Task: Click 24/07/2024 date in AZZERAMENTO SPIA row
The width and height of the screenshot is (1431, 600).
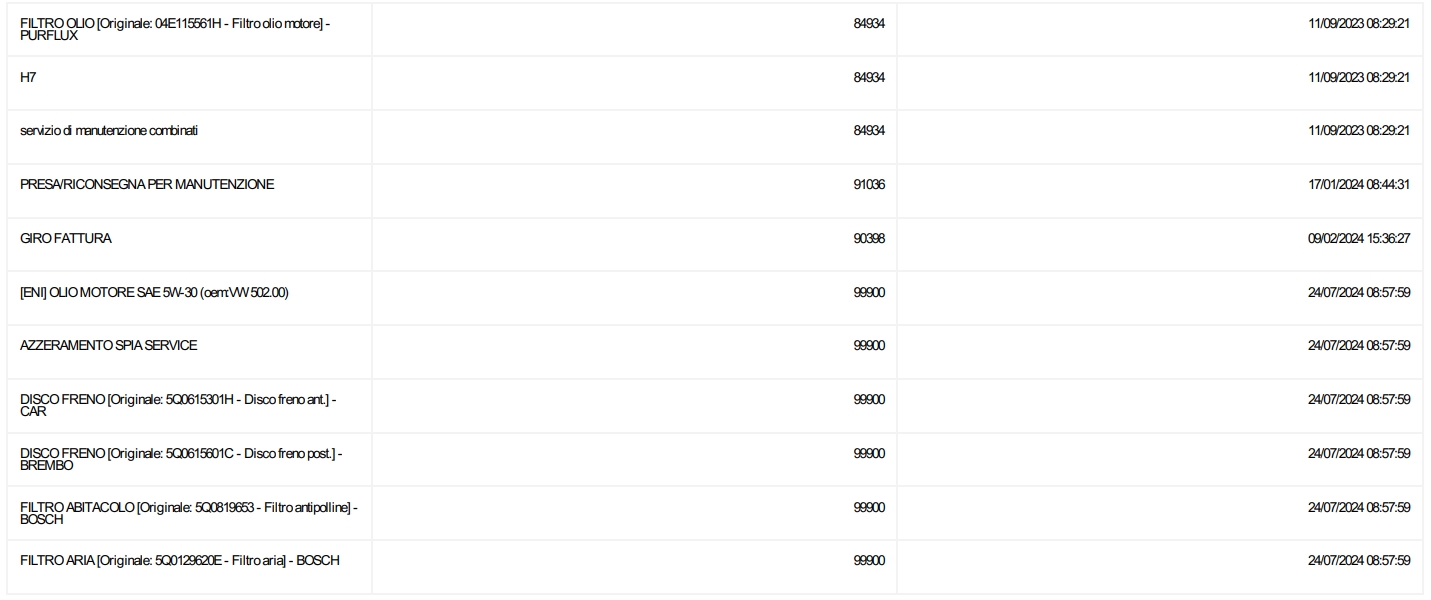Action: [1358, 345]
